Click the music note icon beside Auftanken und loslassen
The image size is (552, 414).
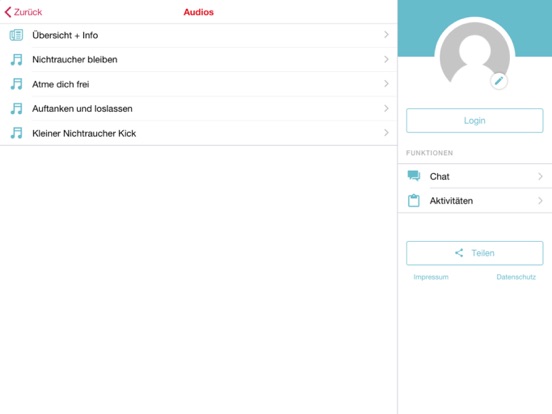pos(16,108)
